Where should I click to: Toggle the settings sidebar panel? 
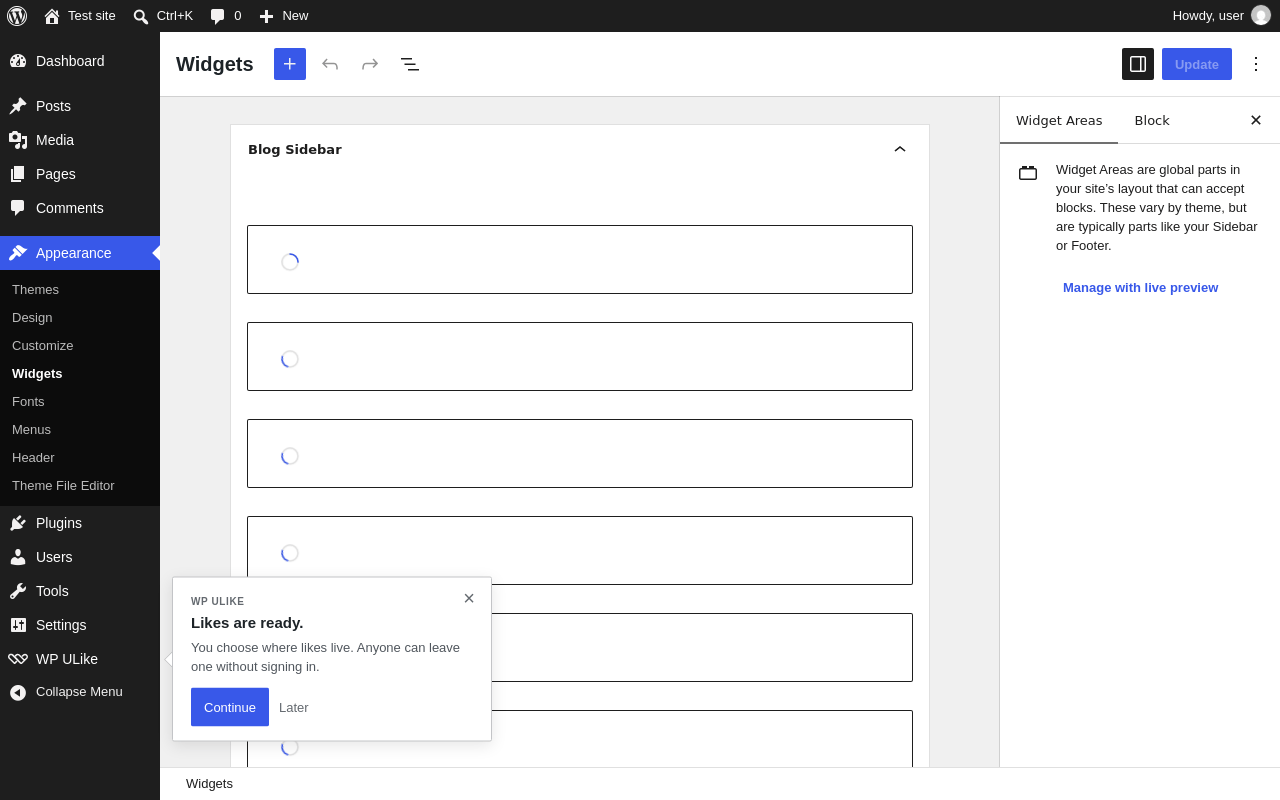1138,64
